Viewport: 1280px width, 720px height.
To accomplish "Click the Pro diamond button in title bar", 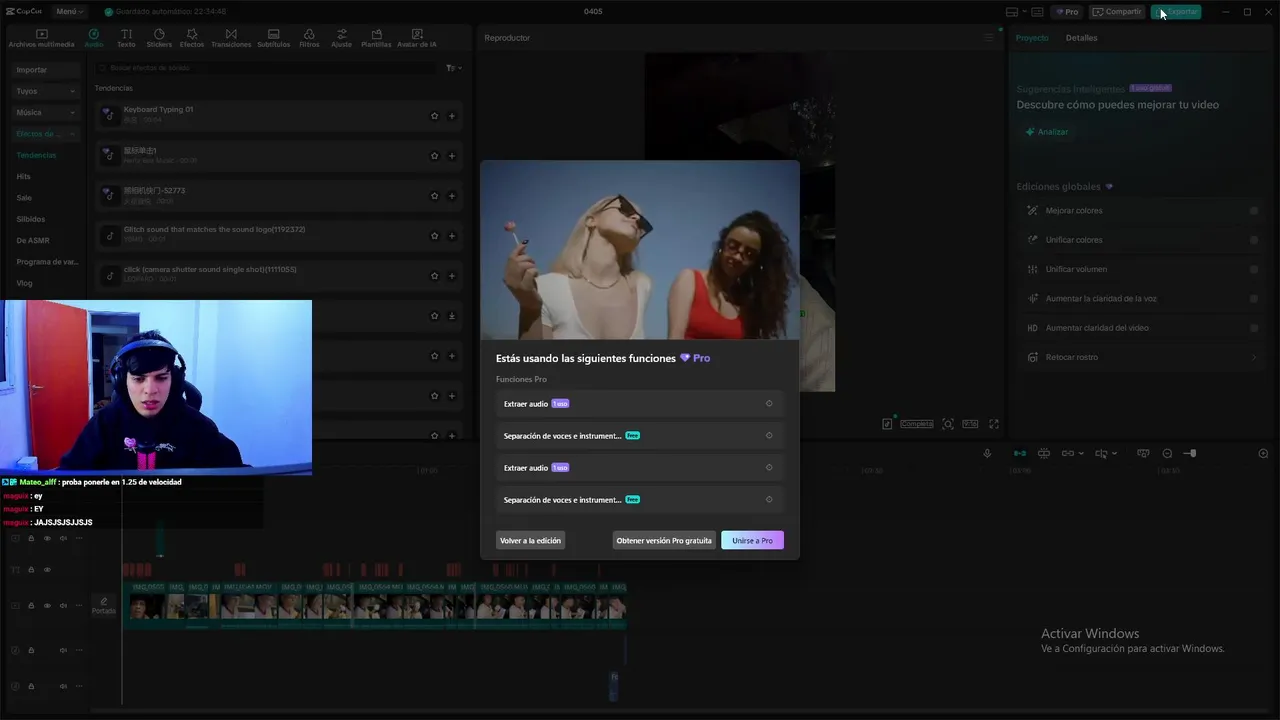I will (1067, 12).
